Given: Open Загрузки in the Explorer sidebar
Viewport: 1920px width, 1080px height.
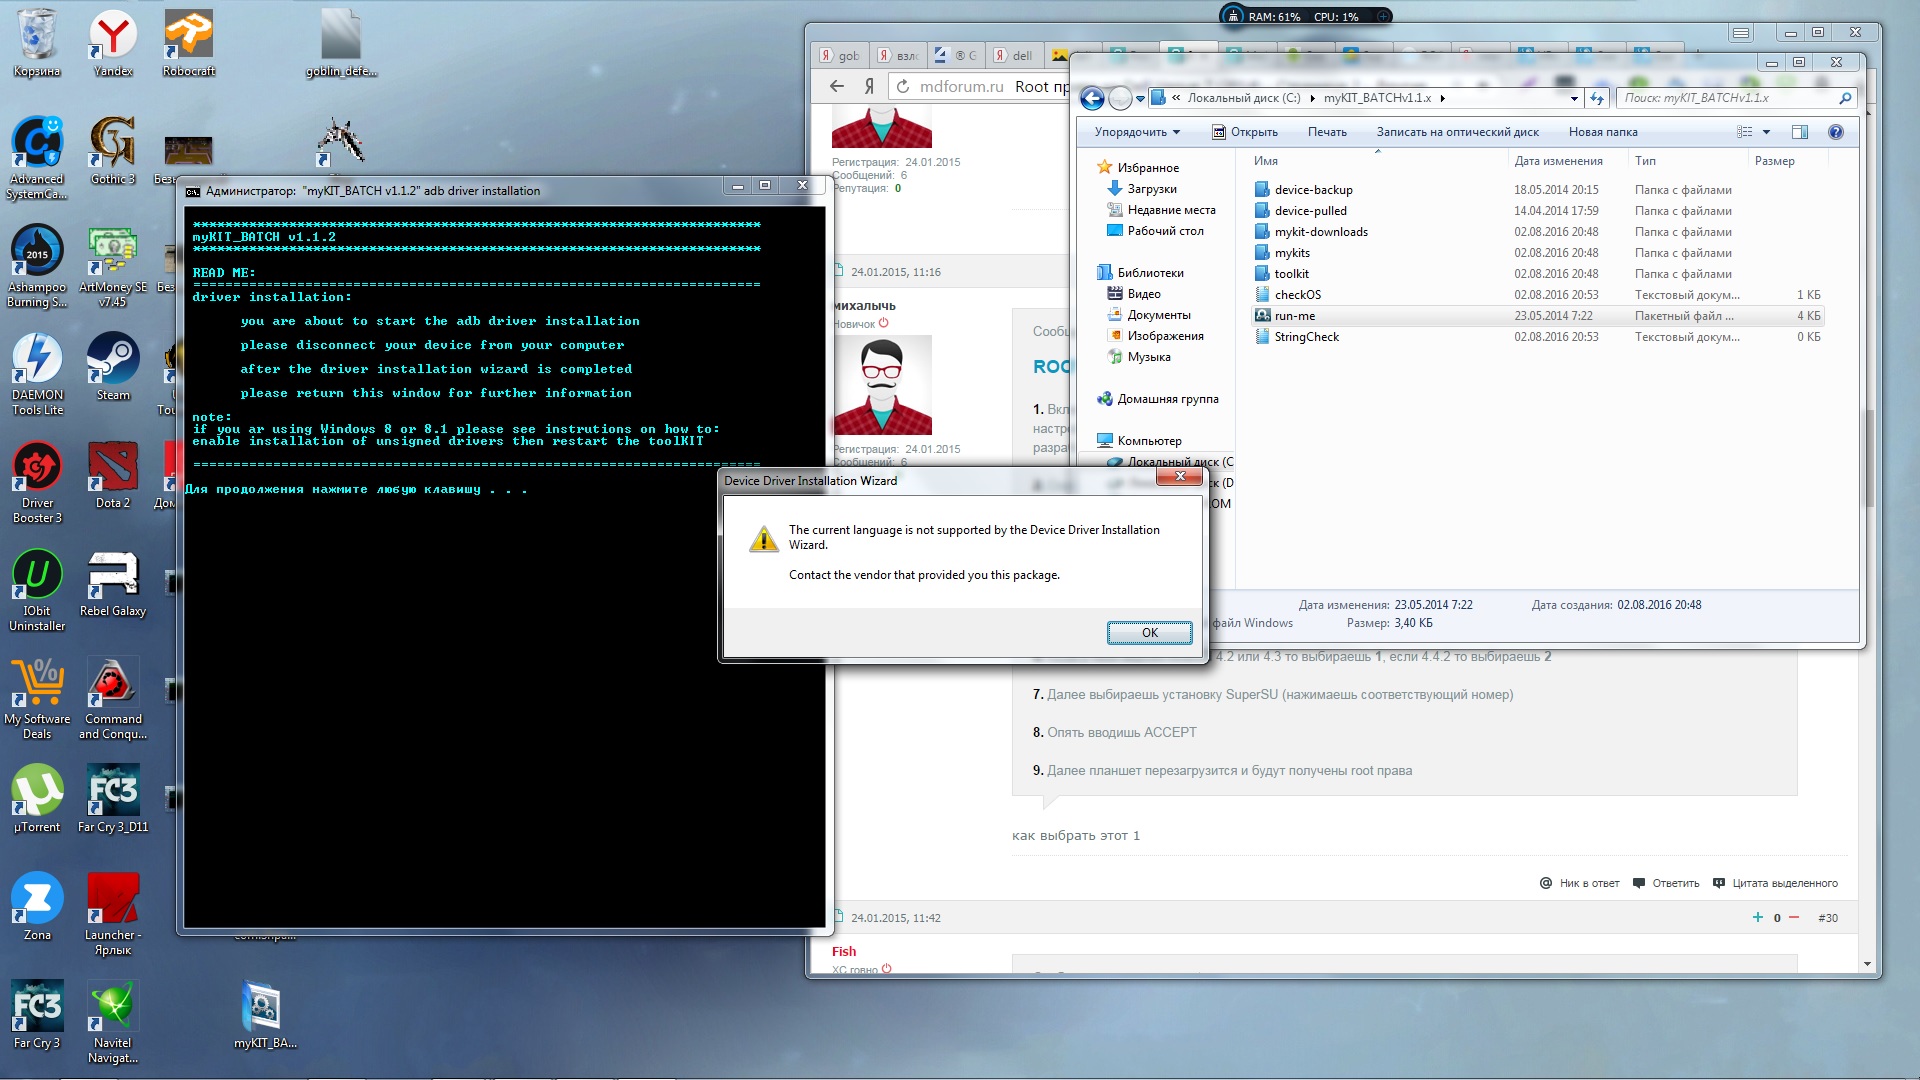Looking at the screenshot, I should [x=1151, y=189].
